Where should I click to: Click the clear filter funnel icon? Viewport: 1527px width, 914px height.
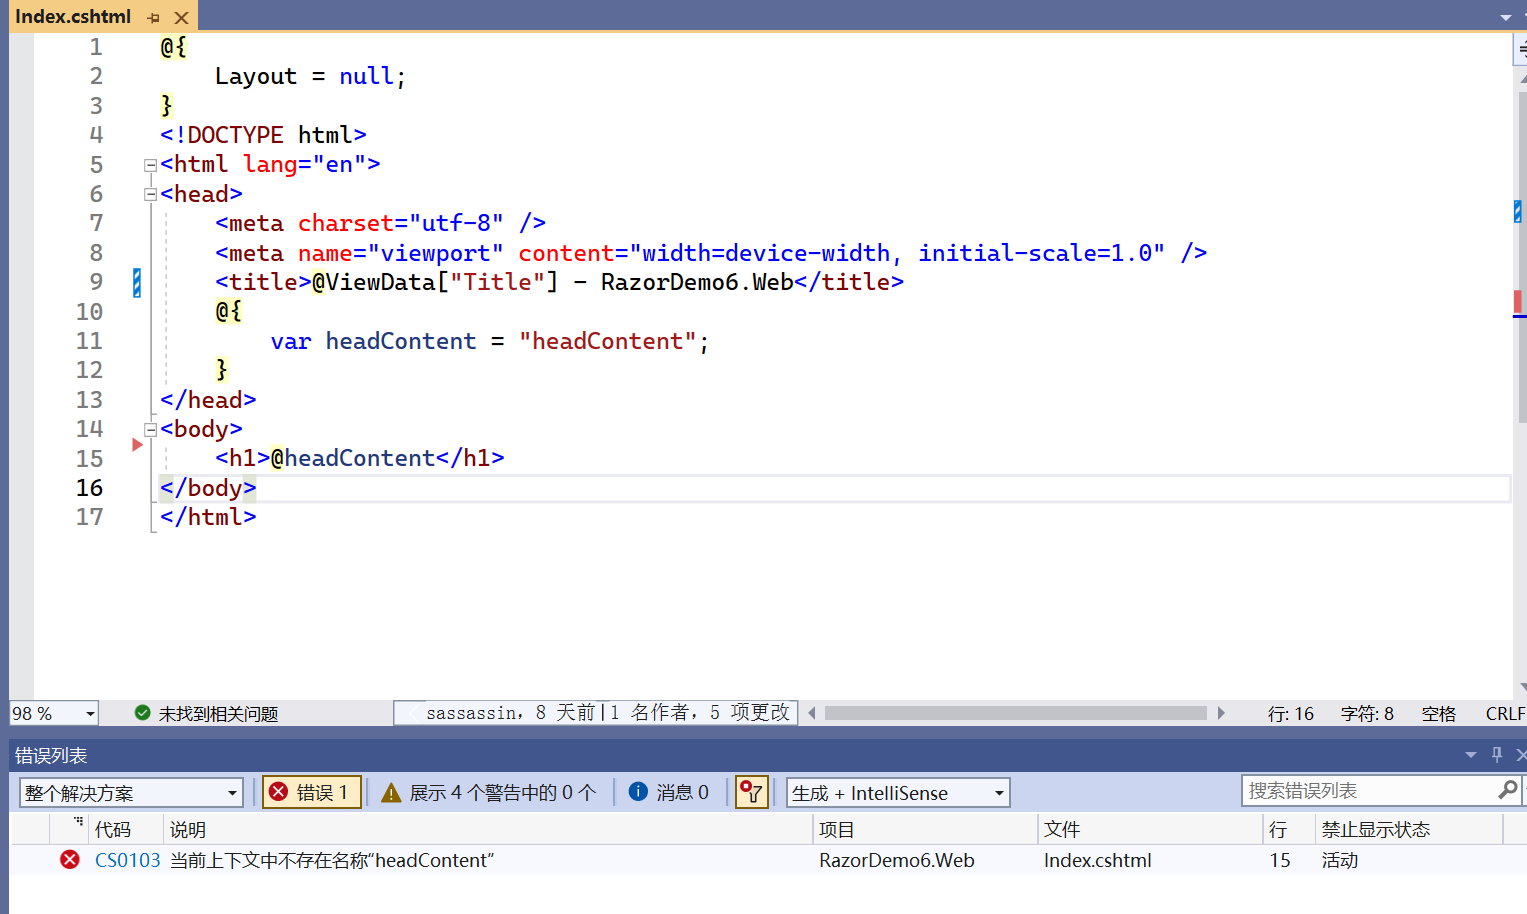pyautogui.click(x=751, y=793)
